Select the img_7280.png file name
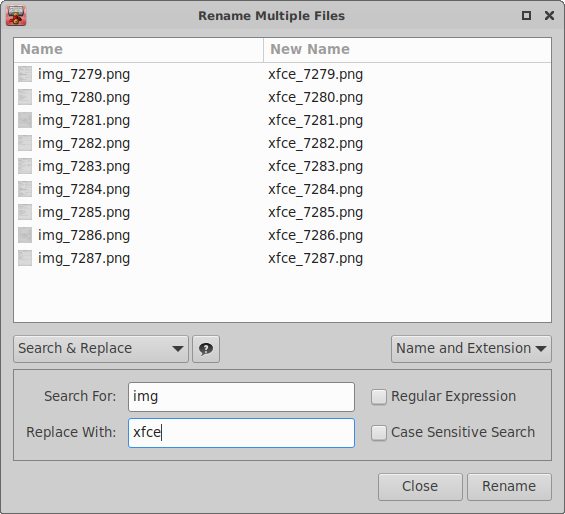565x514 pixels. coord(84,98)
